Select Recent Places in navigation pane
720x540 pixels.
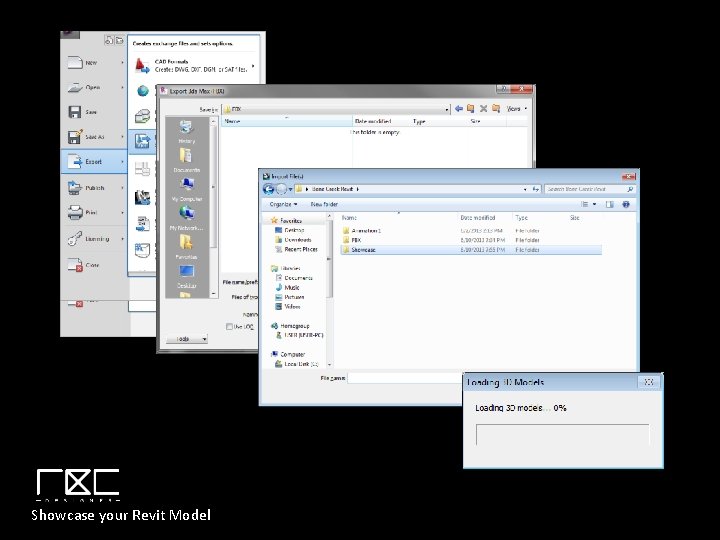point(296,249)
